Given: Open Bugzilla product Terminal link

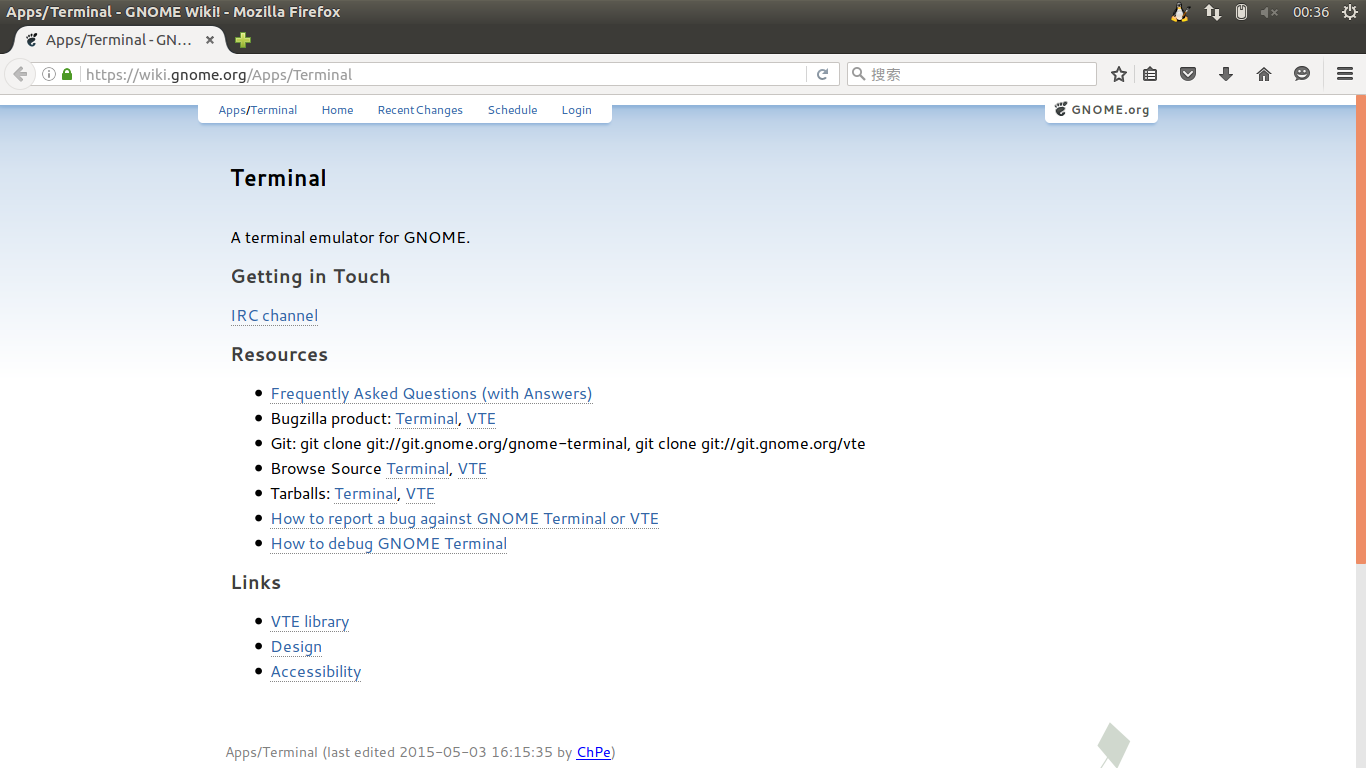Looking at the screenshot, I should point(427,419).
